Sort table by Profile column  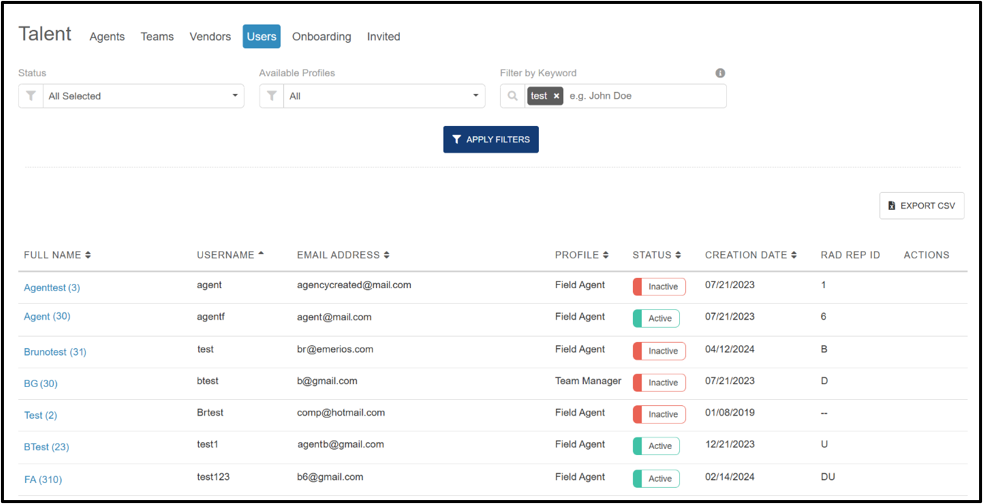(581, 255)
